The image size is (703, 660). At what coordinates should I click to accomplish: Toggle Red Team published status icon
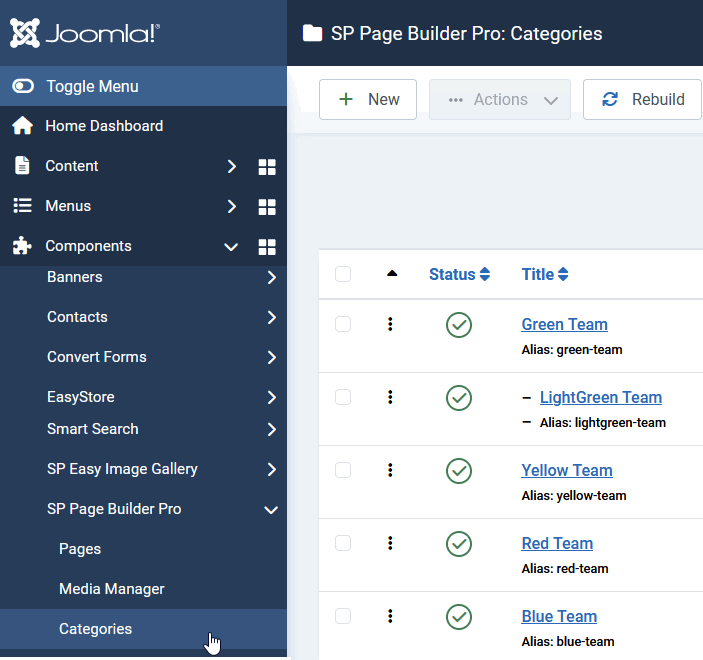(x=459, y=544)
